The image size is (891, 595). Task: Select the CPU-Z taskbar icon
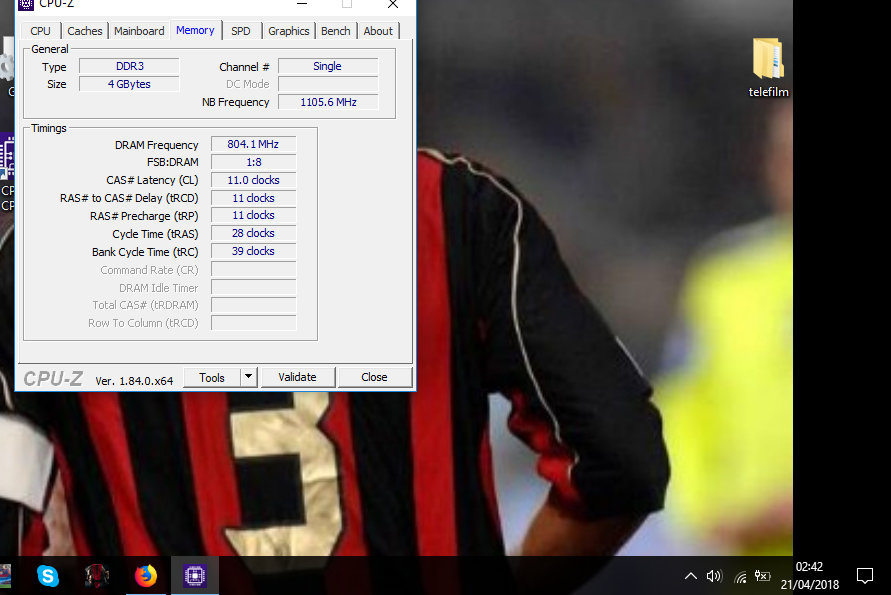coord(195,576)
